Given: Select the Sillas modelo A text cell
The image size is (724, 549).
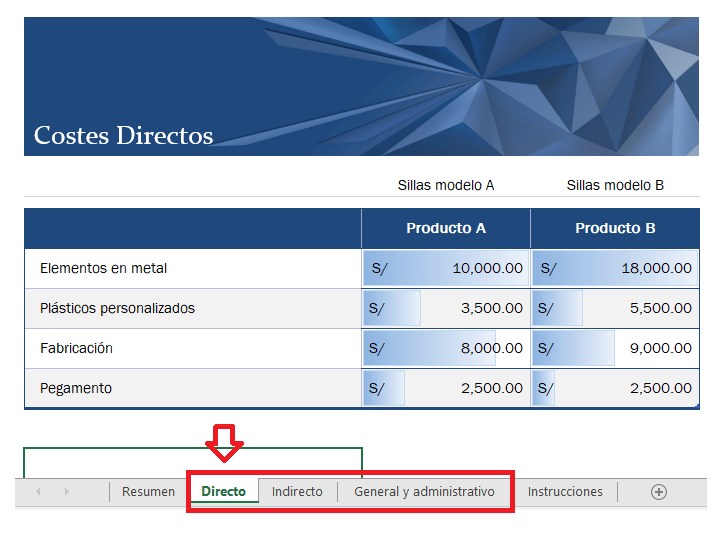Looking at the screenshot, I should [446, 185].
